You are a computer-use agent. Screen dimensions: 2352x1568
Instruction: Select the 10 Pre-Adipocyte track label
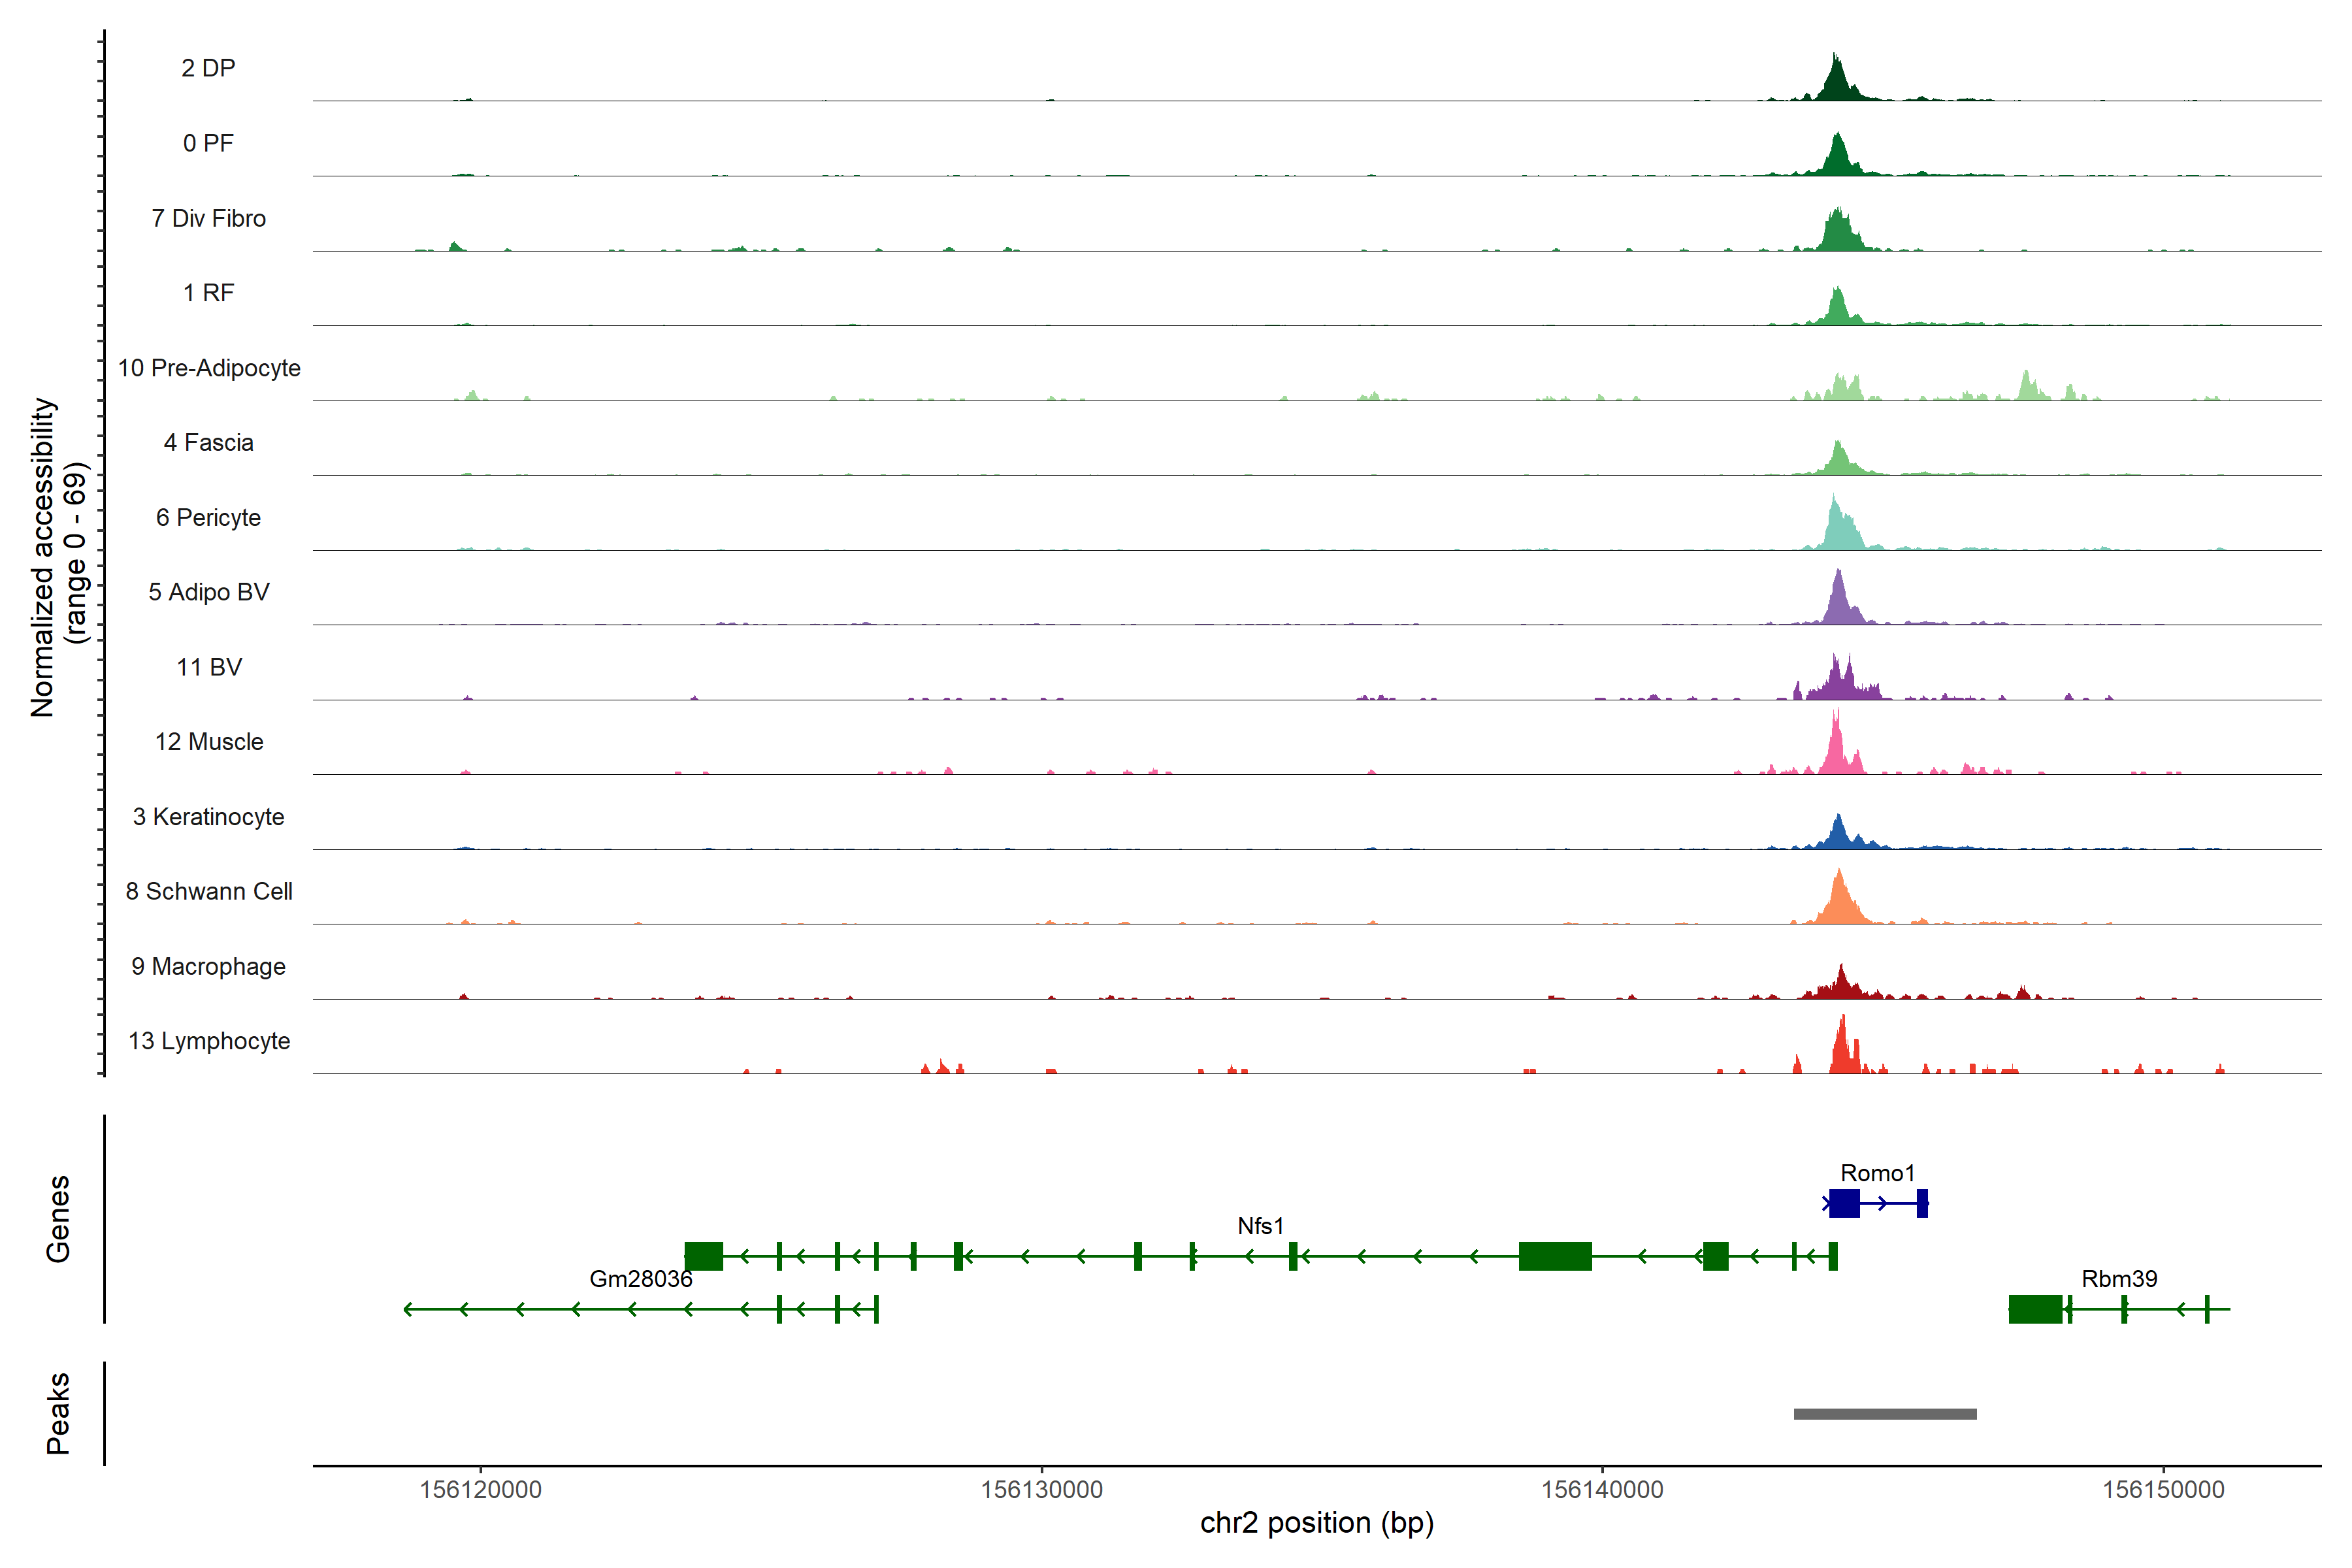click(x=209, y=368)
